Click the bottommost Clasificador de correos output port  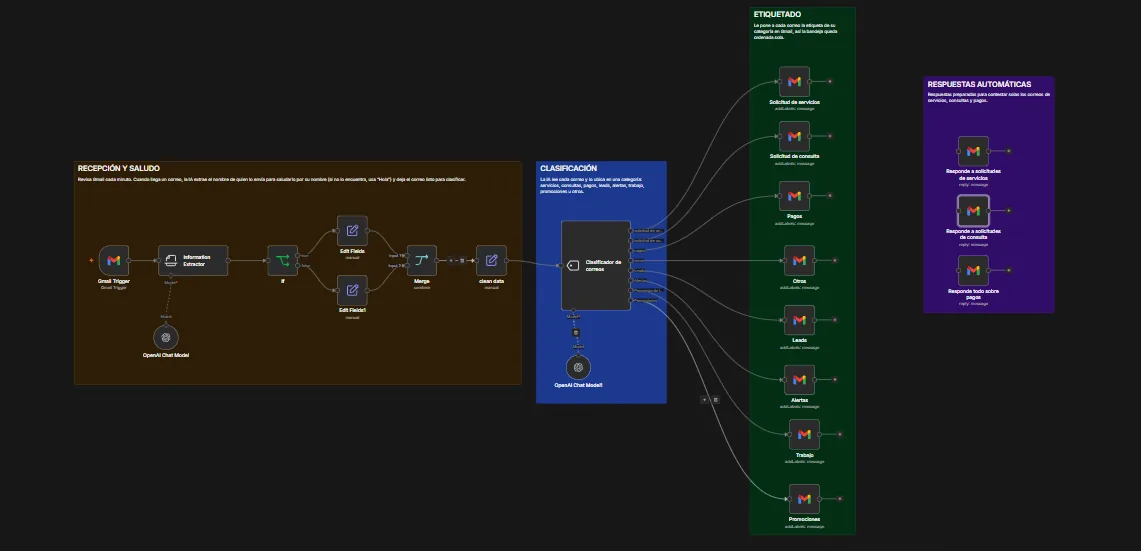point(631,300)
